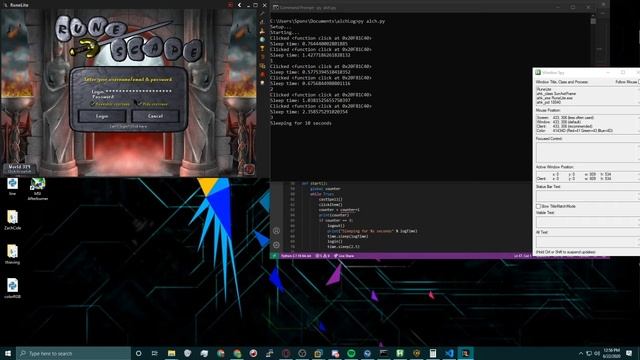Open Task View on taskbar
Image resolution: width=640 pixels, height=360 pixels.
155,353
